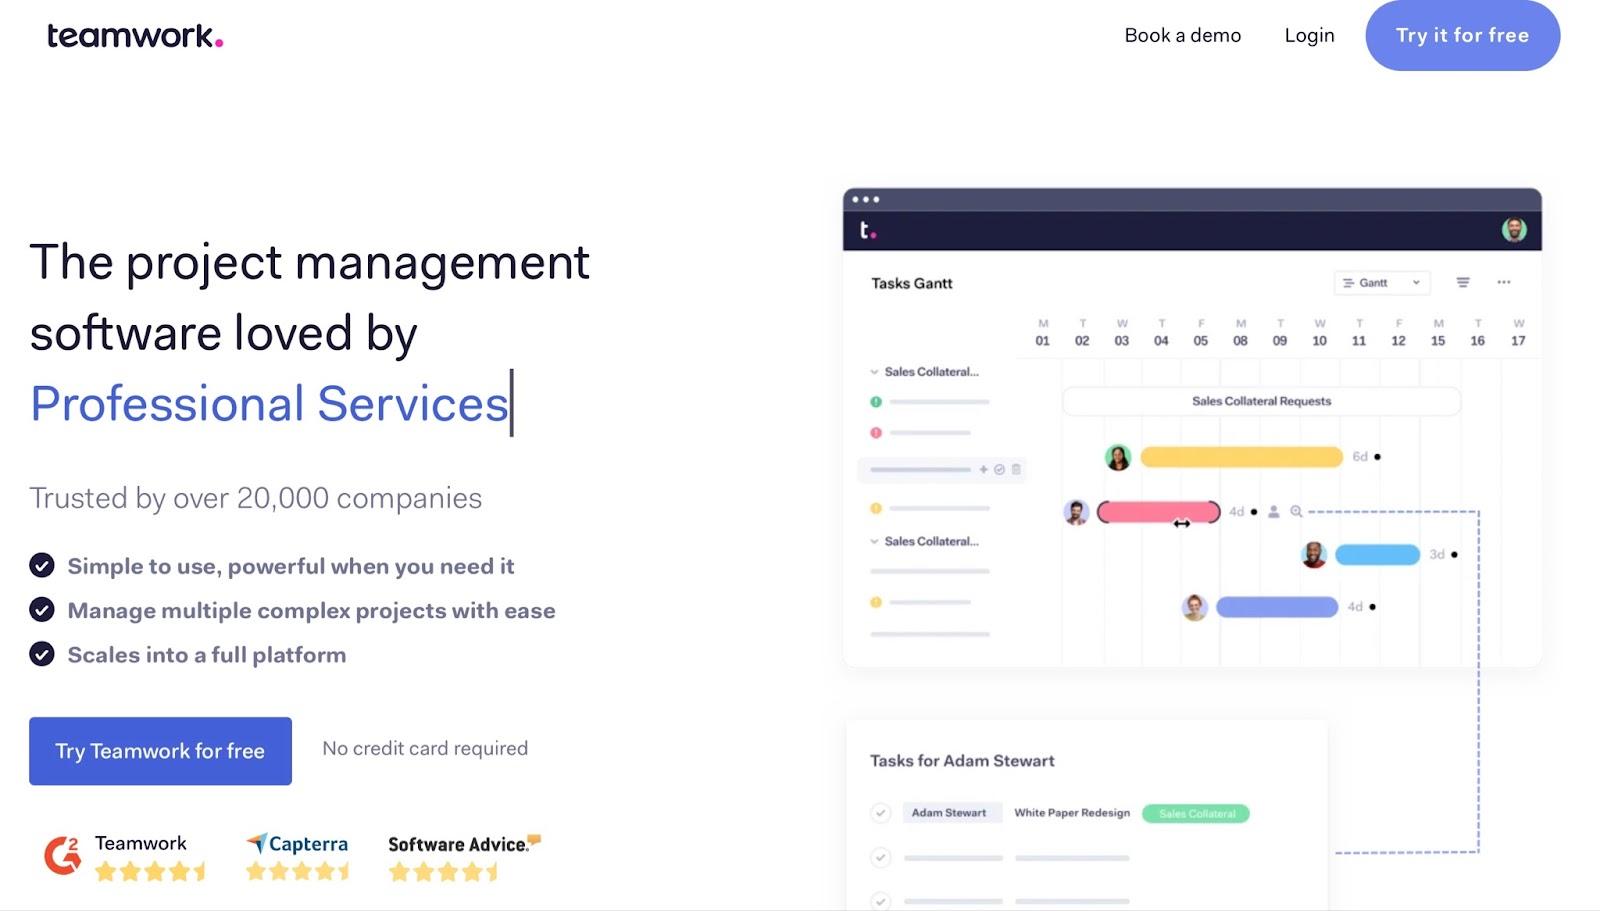Open the G2 Teamwork rating badge

[125, 857]
